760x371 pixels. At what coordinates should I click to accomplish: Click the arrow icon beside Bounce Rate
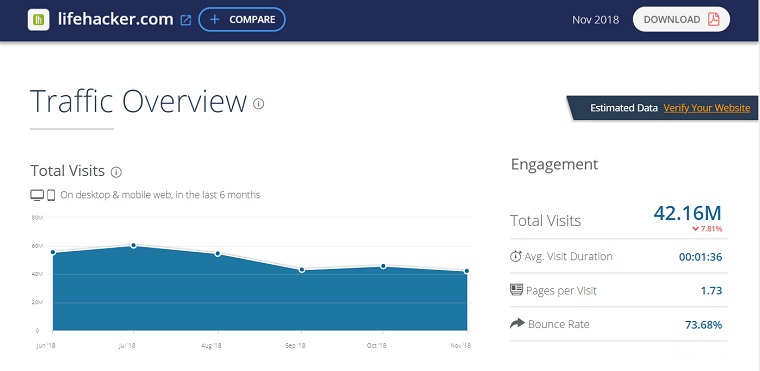point(517,323)
